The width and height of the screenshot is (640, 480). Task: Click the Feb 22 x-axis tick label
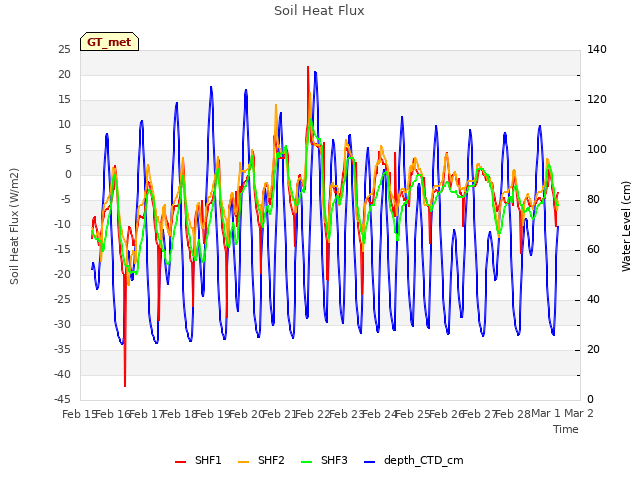click(x=313, y=414)
